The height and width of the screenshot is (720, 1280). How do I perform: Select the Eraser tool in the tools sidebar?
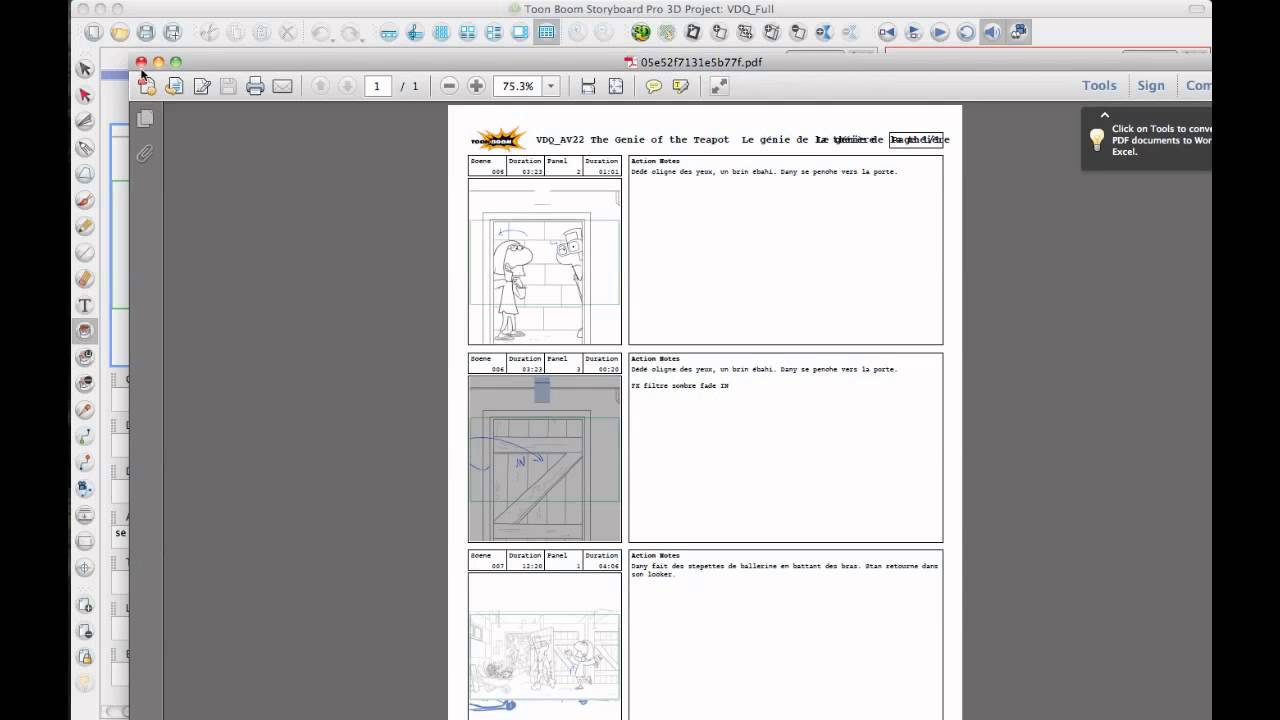(85, 279)
